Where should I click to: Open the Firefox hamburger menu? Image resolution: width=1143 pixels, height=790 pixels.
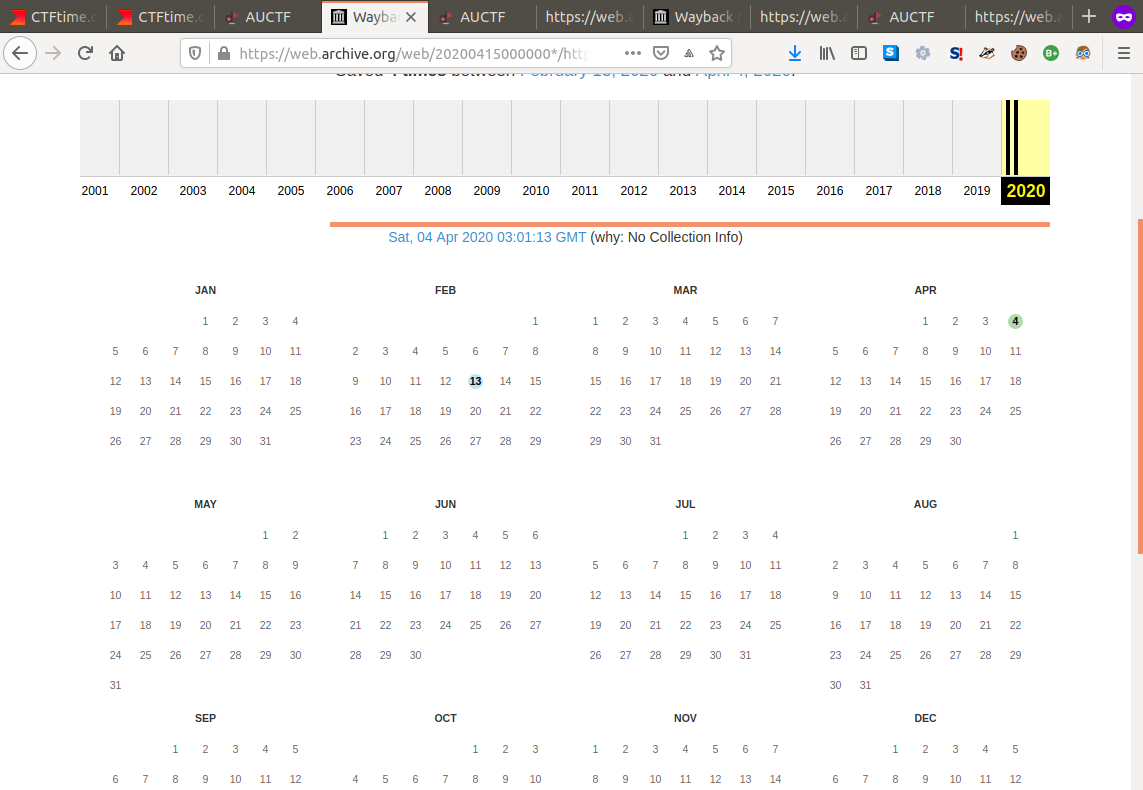click(x=1124, y=53)
